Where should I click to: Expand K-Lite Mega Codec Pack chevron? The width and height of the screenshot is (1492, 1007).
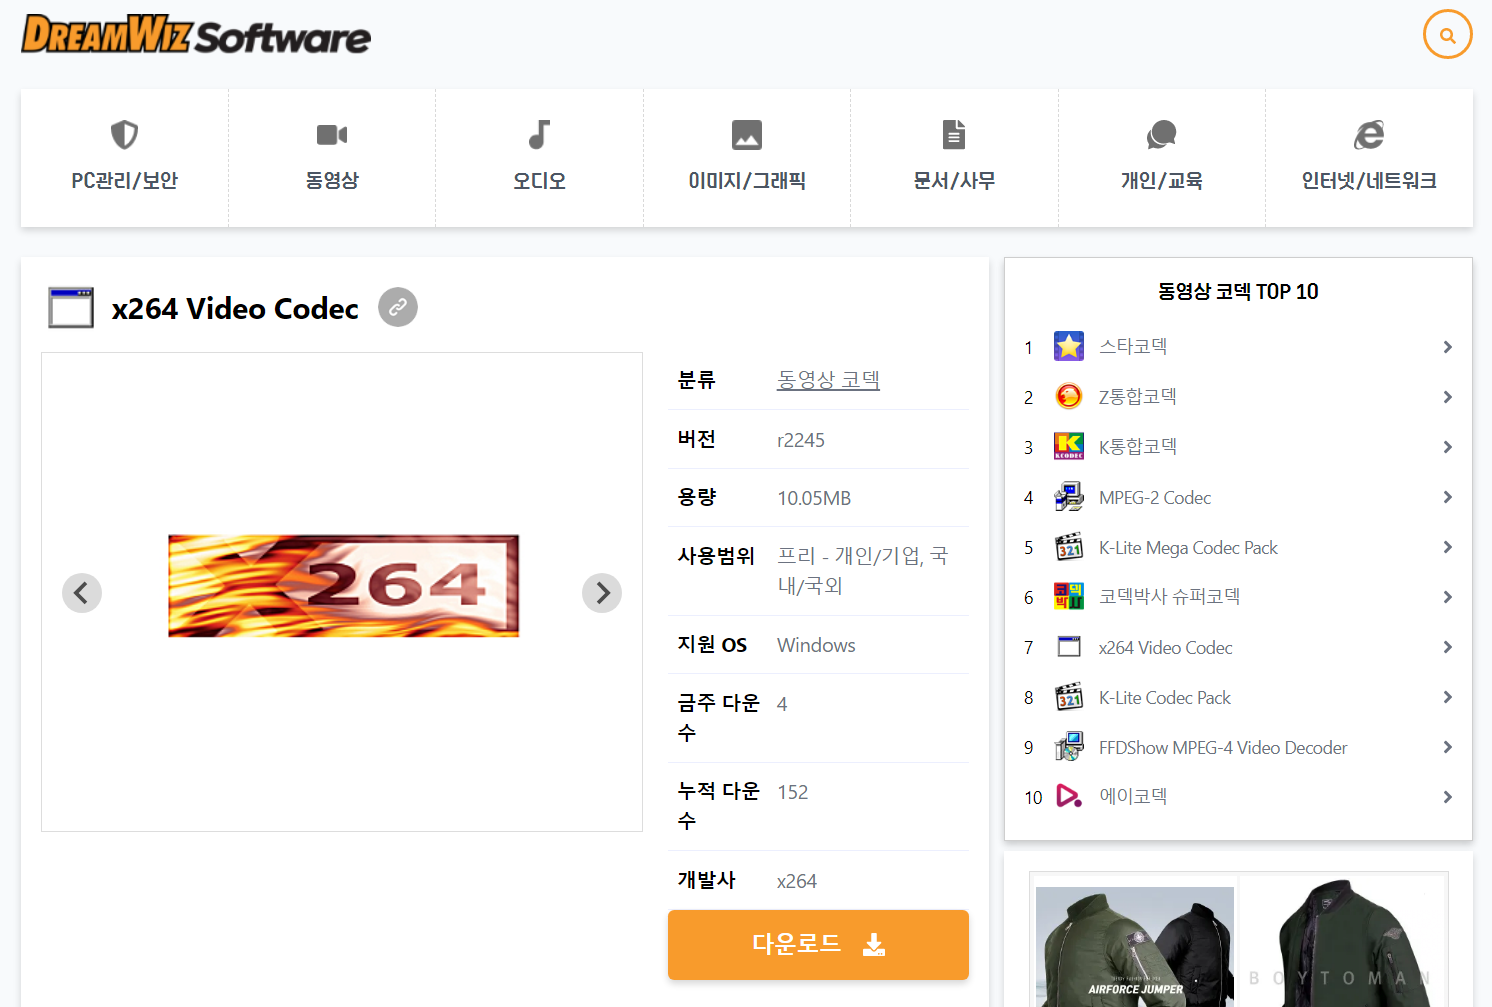click(1447, 547)
